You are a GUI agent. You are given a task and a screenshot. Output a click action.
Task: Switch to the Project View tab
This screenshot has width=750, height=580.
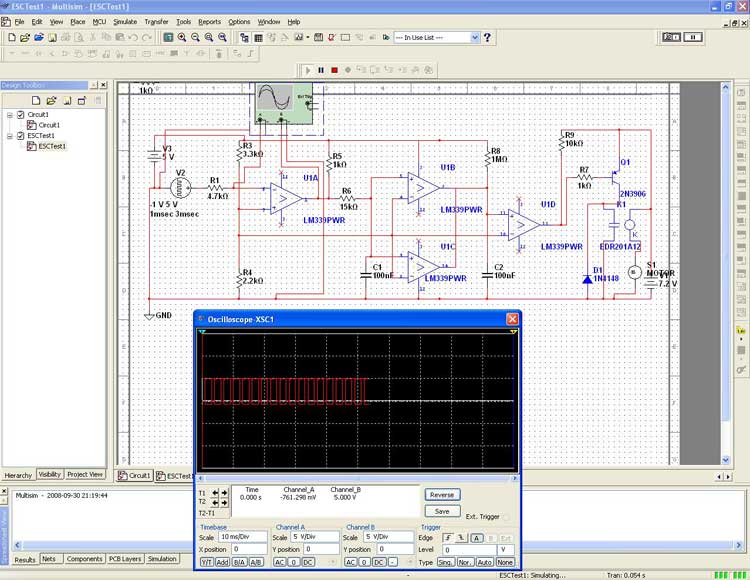[x=85, y=474]
